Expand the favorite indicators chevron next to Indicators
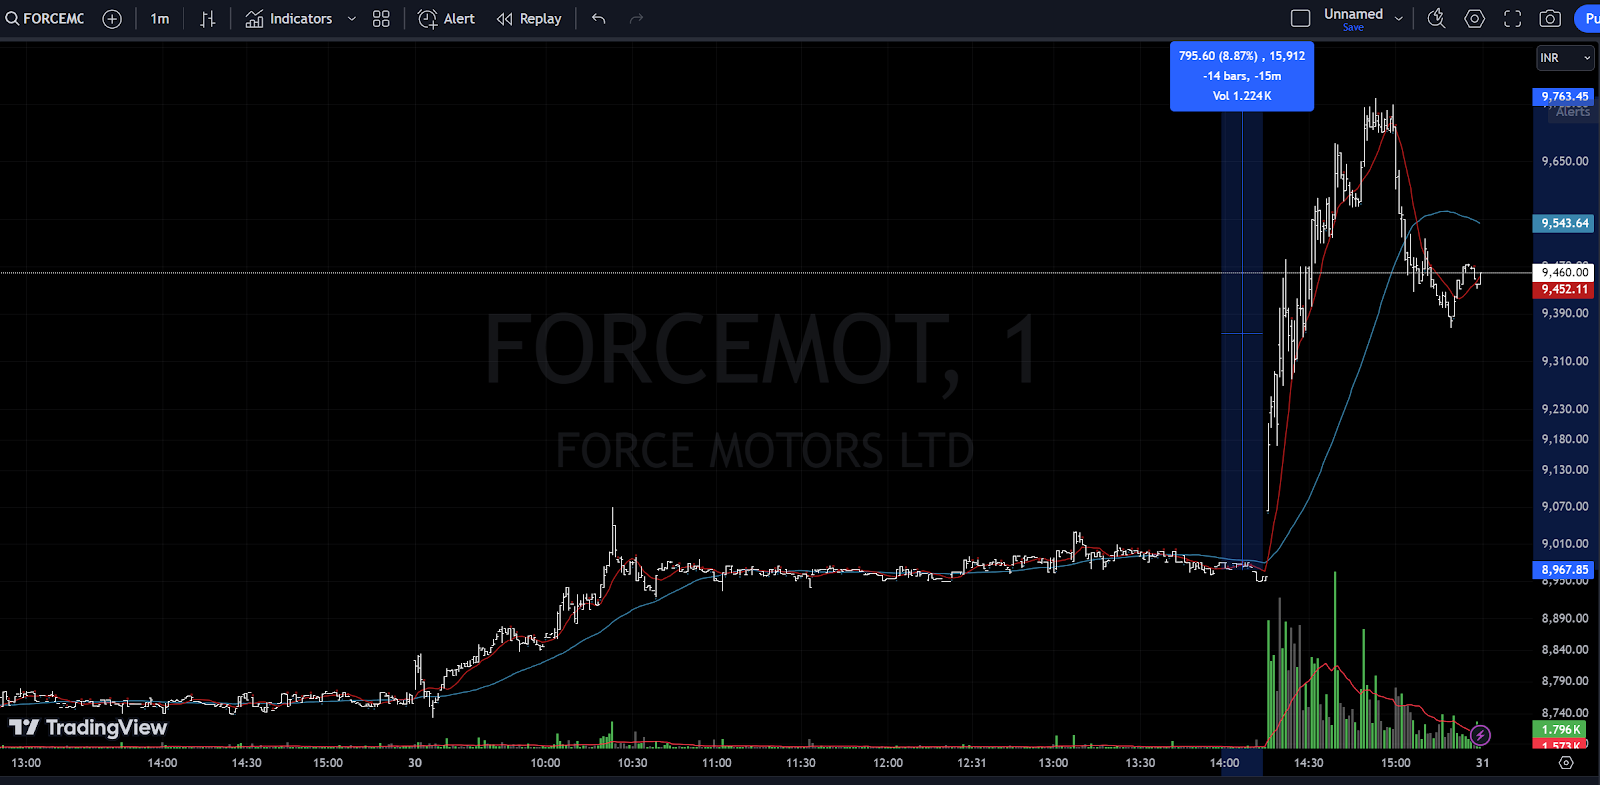This screenshot has width=1600, height=785. 351,19
